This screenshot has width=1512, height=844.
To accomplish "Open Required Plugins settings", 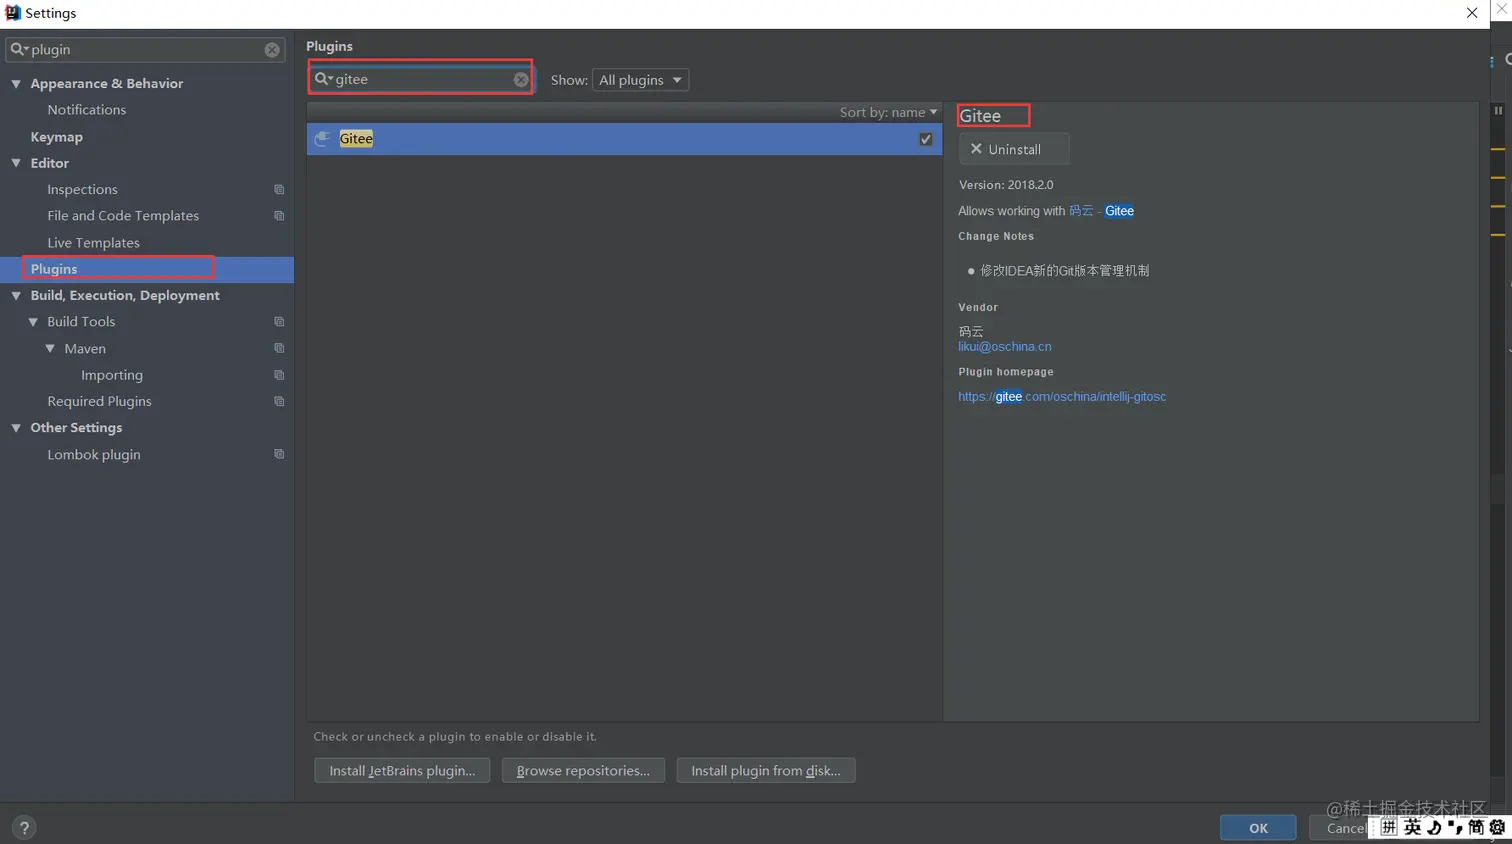I will coord(99,401).
